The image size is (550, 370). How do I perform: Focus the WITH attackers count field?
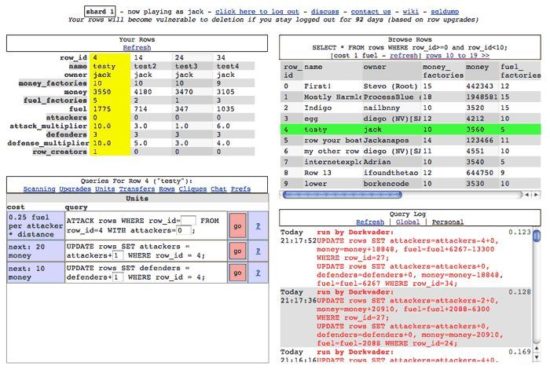coord(184,230)
